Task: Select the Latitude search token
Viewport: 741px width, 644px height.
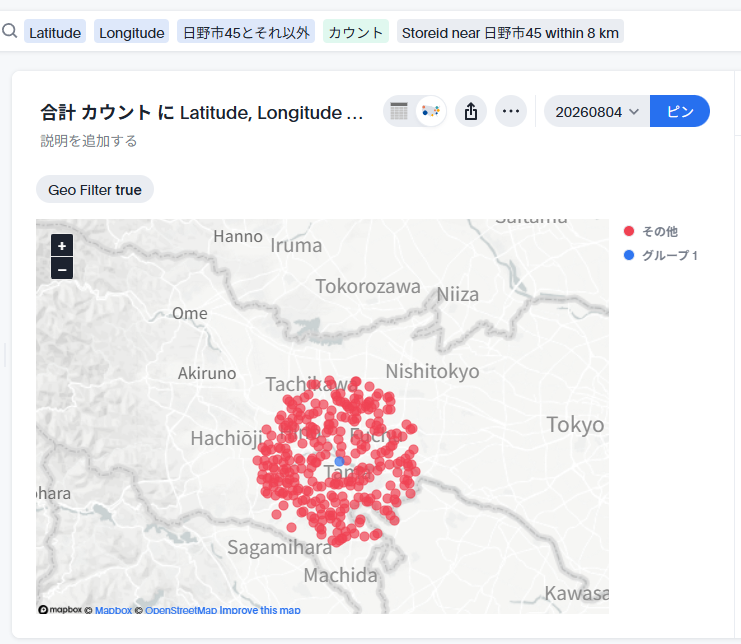Action: point(55,33)
